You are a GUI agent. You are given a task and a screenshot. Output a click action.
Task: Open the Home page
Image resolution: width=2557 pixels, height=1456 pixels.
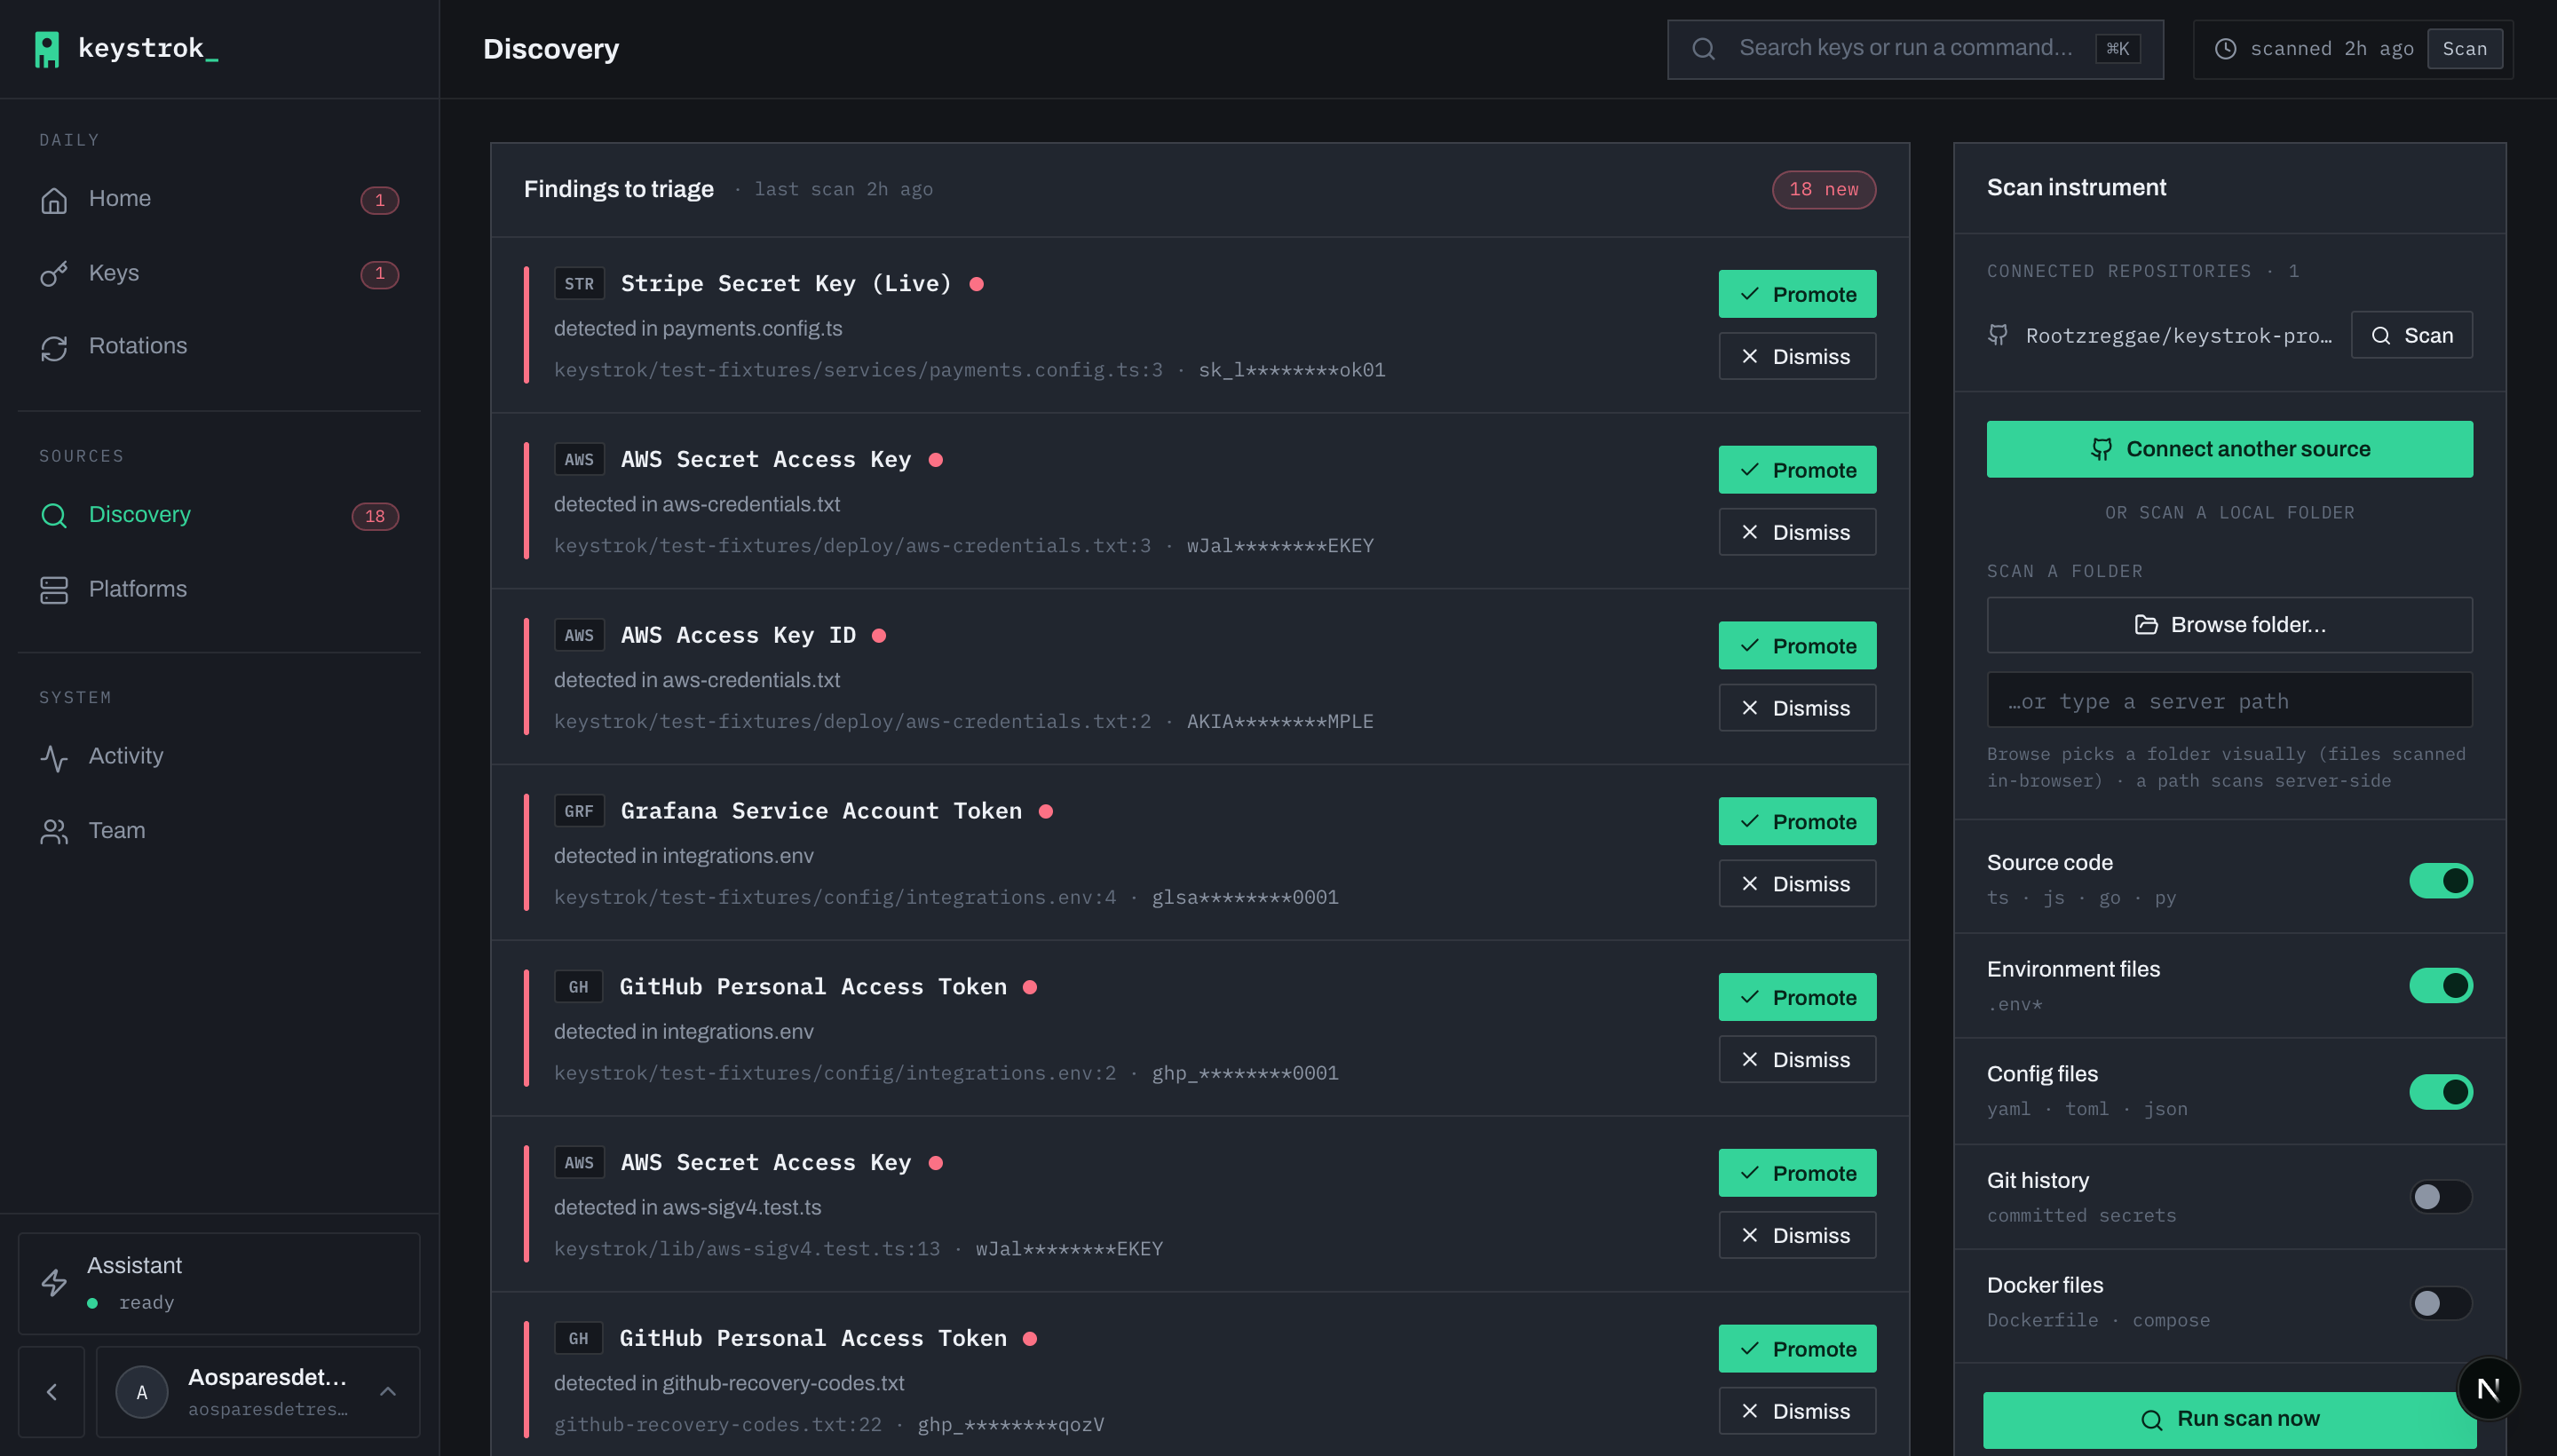tap(219, 200)
